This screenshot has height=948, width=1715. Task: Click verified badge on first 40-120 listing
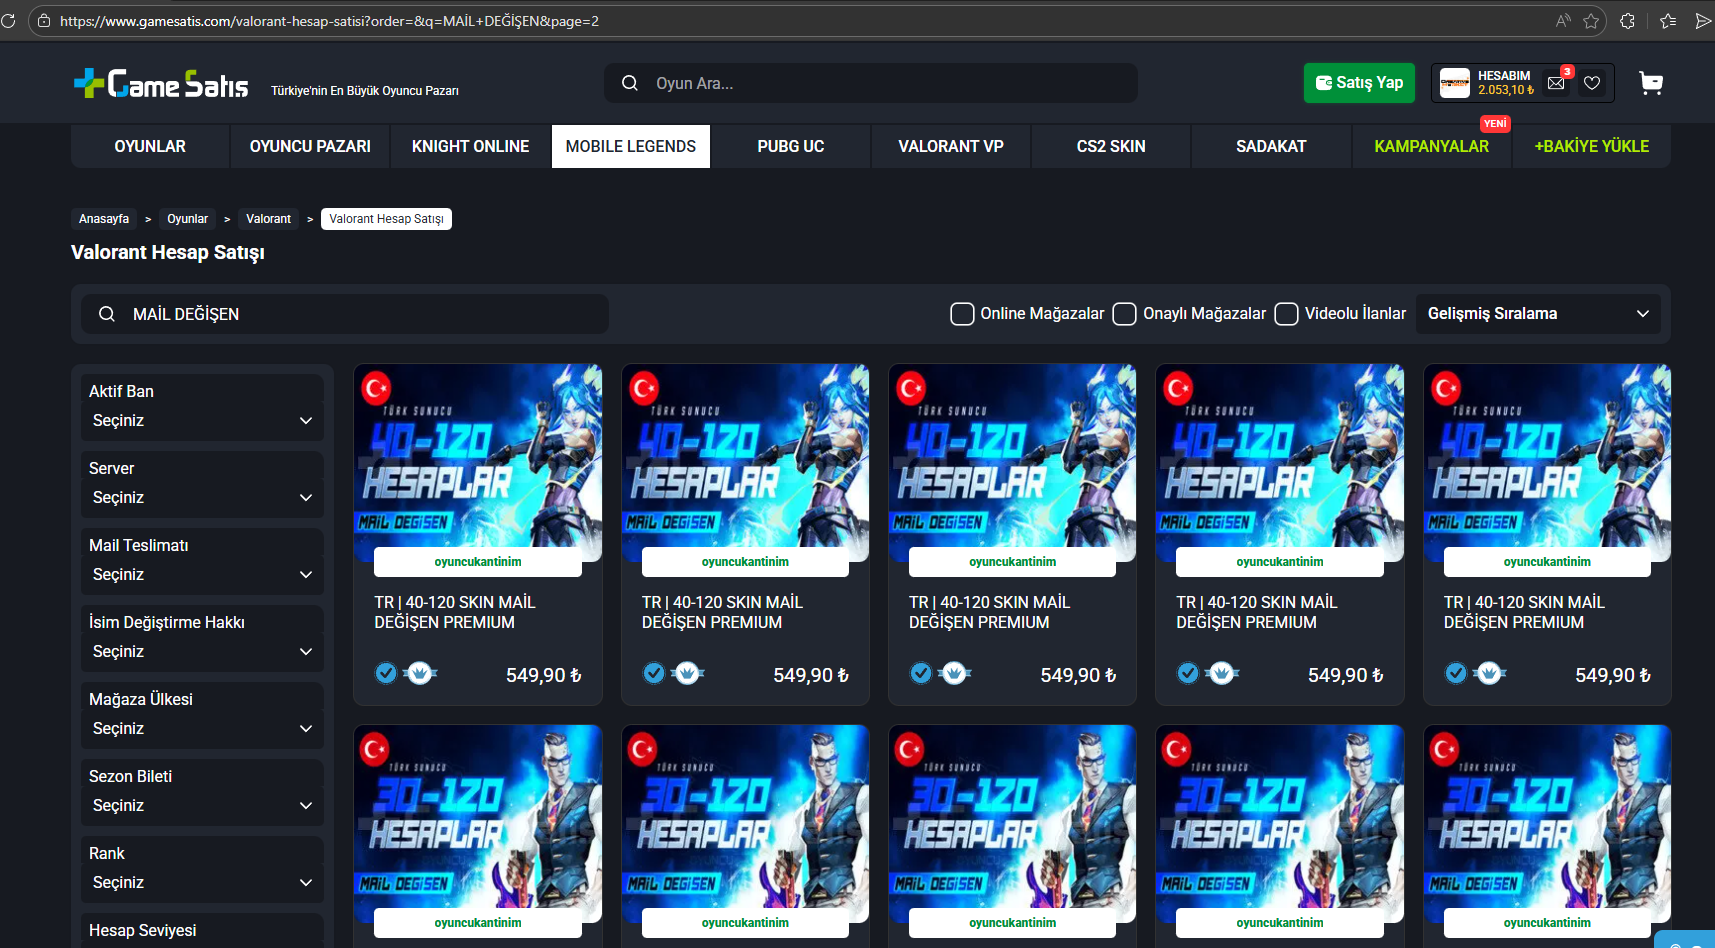click(386, 673)
